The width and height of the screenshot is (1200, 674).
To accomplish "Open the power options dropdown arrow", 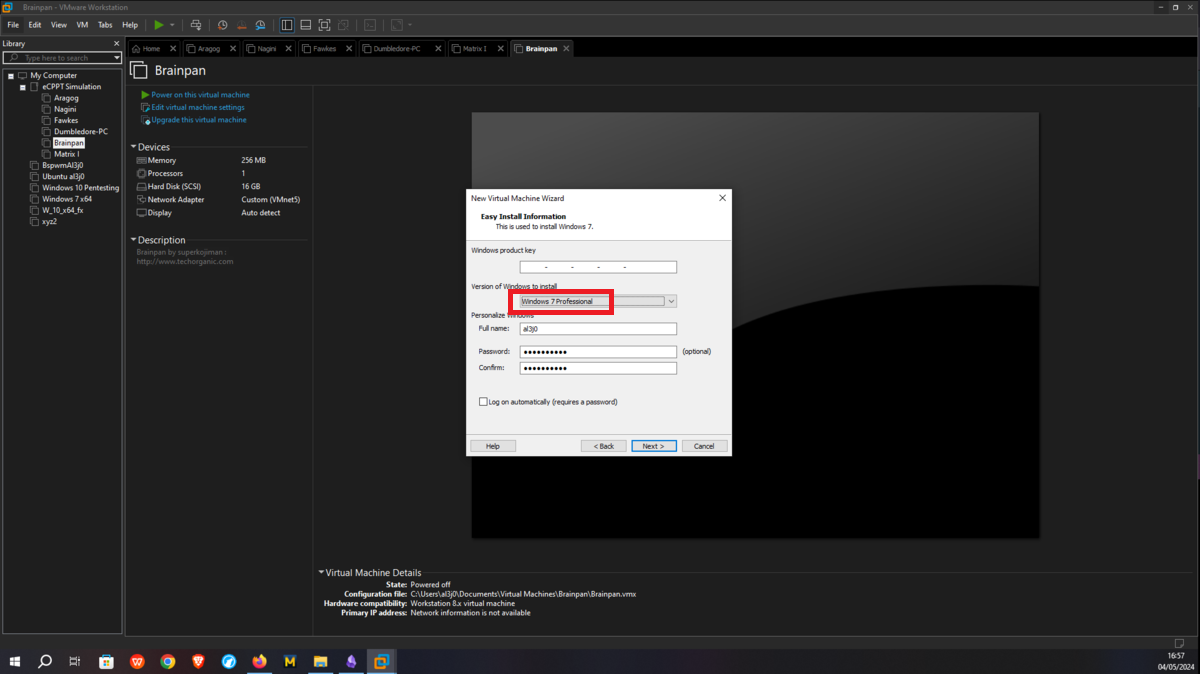I will click(172, 25).
